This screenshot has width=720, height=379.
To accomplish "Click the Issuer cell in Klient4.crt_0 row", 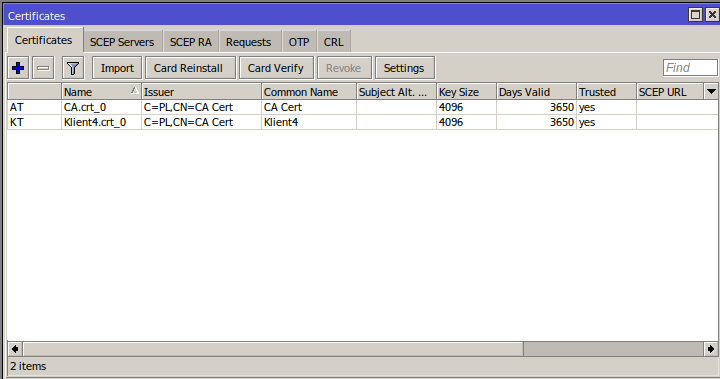I will [x=201, y=122].
